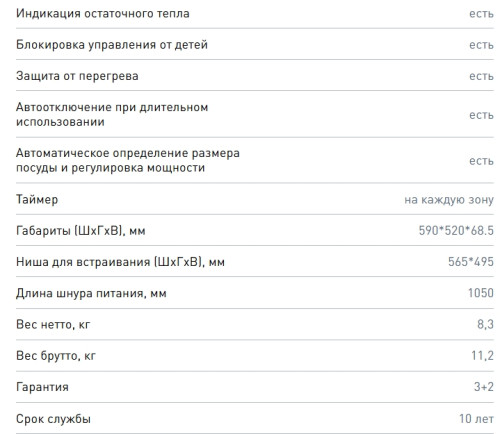Select the 'Блокировка управления от детей' row
The width and height of the screenshot is (500, 434).
[x=255, y=44]
